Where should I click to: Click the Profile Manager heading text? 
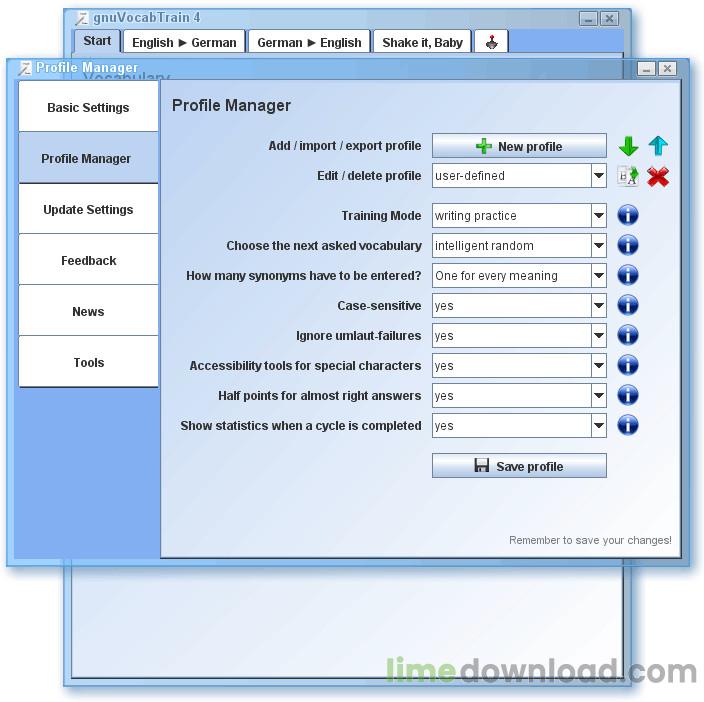231,105
